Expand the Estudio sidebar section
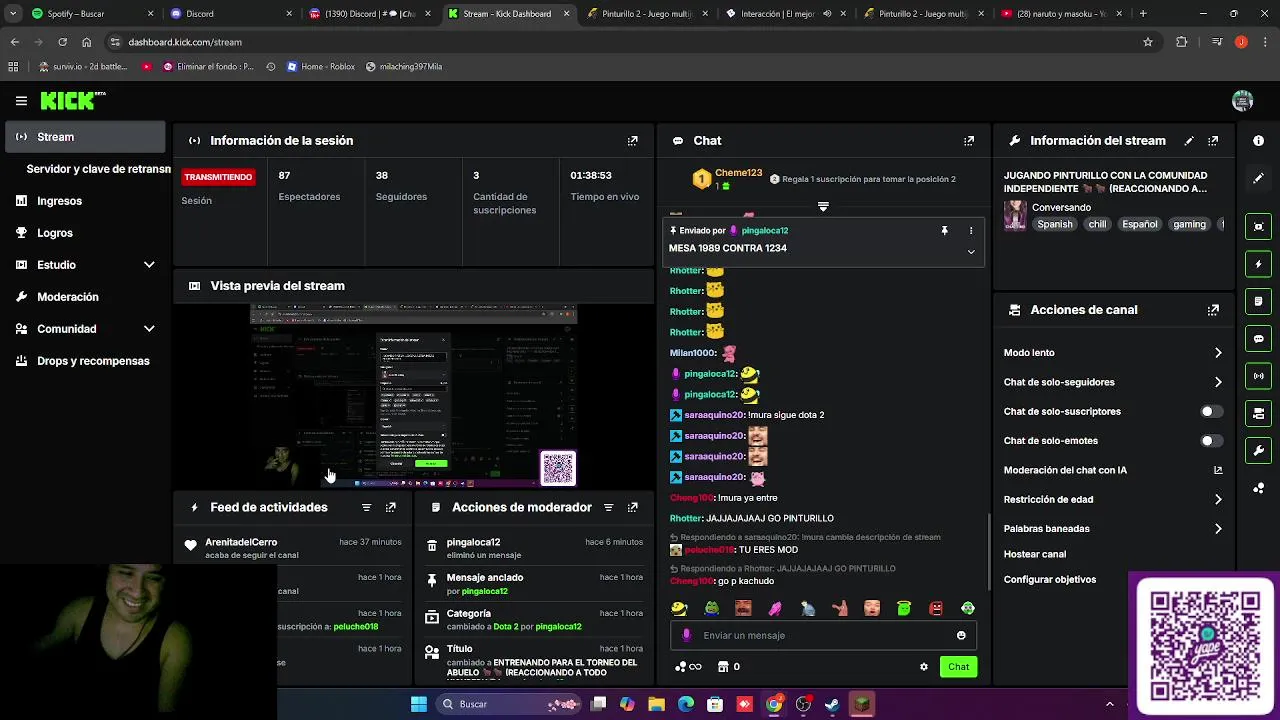Viewport: 1280px width, 720px height. [x=149, y=265]
